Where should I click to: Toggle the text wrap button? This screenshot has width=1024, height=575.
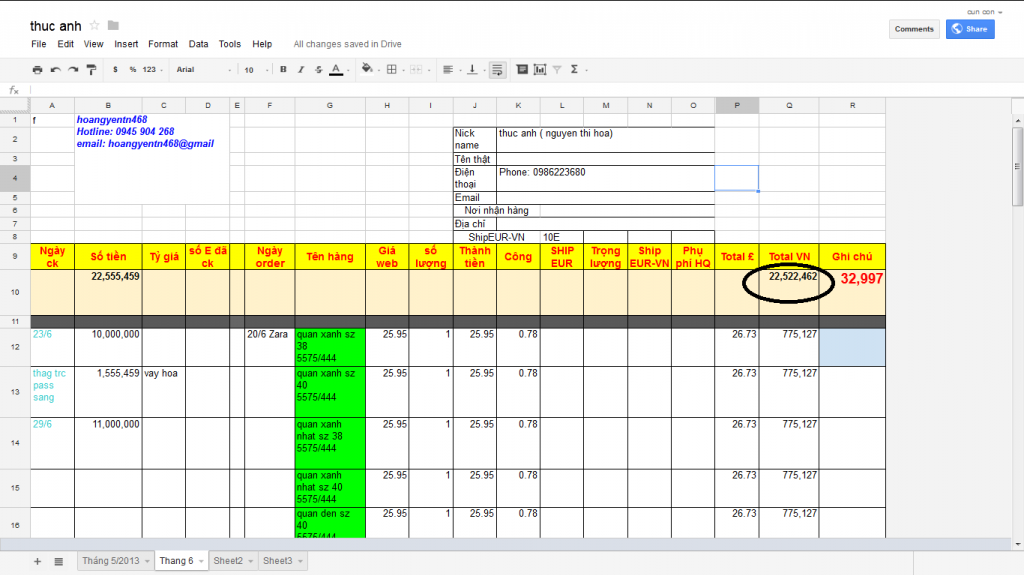pos(497,70)
